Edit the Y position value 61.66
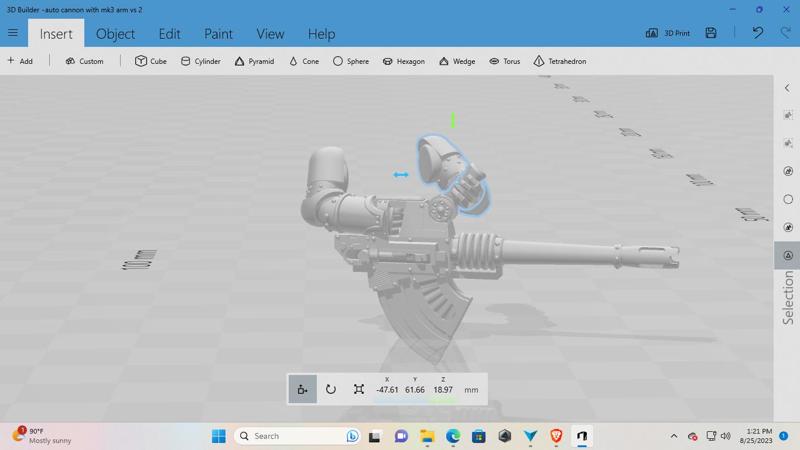The height and width of the screenshot is (450, 800). click(x=415, y=390)
